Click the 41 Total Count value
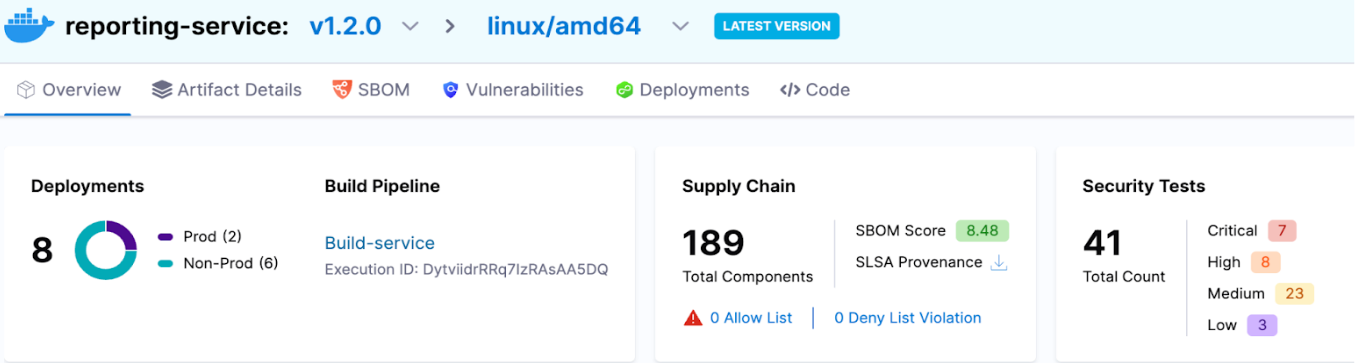Screen dimensions: 1356x363 (1103, 243)
